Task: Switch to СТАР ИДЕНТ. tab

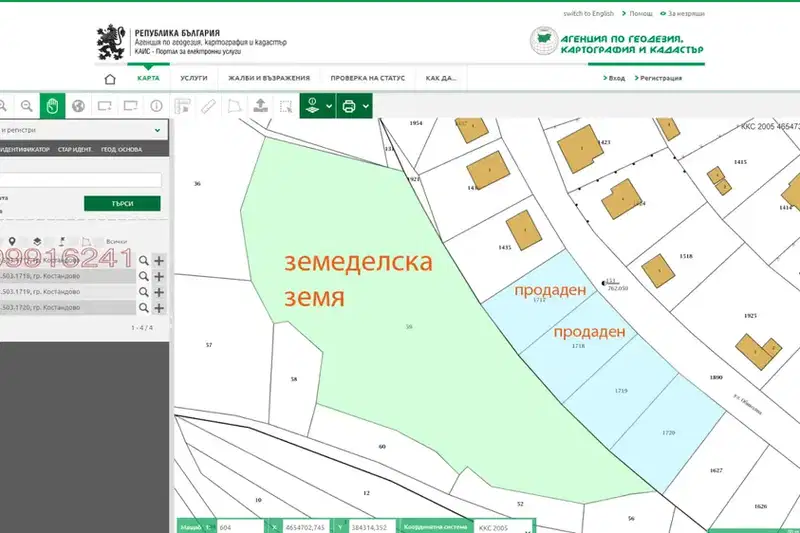Action: (x=75, y=149)
